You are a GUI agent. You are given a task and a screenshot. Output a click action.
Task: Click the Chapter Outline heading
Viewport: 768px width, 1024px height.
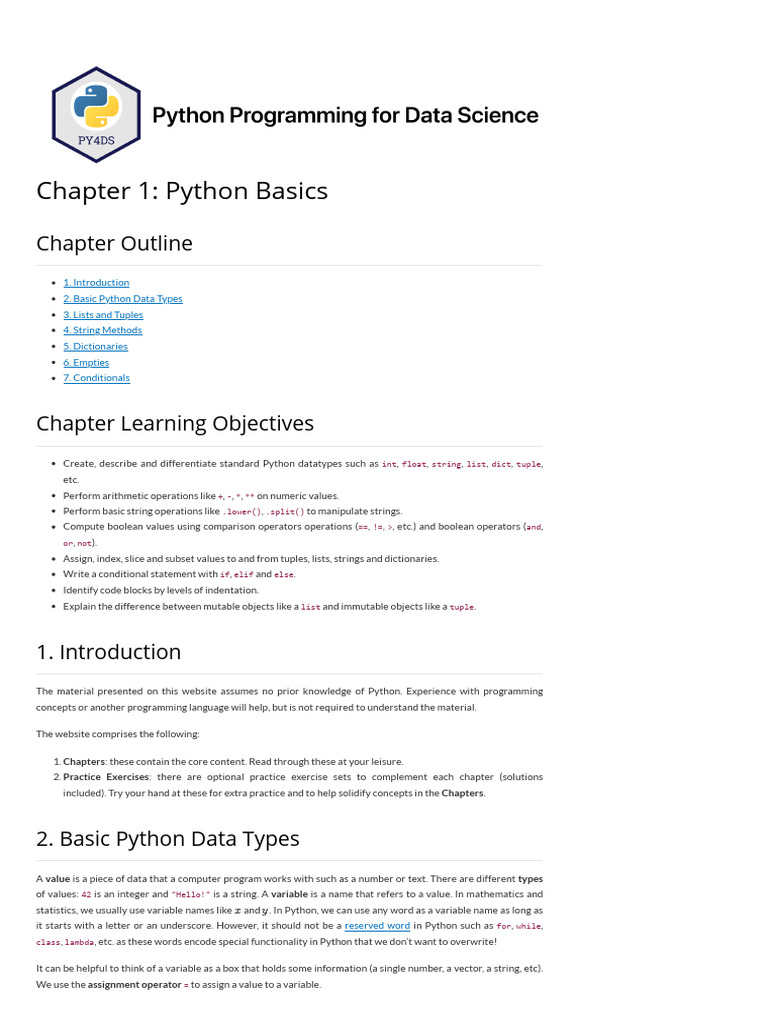[114, 243]
